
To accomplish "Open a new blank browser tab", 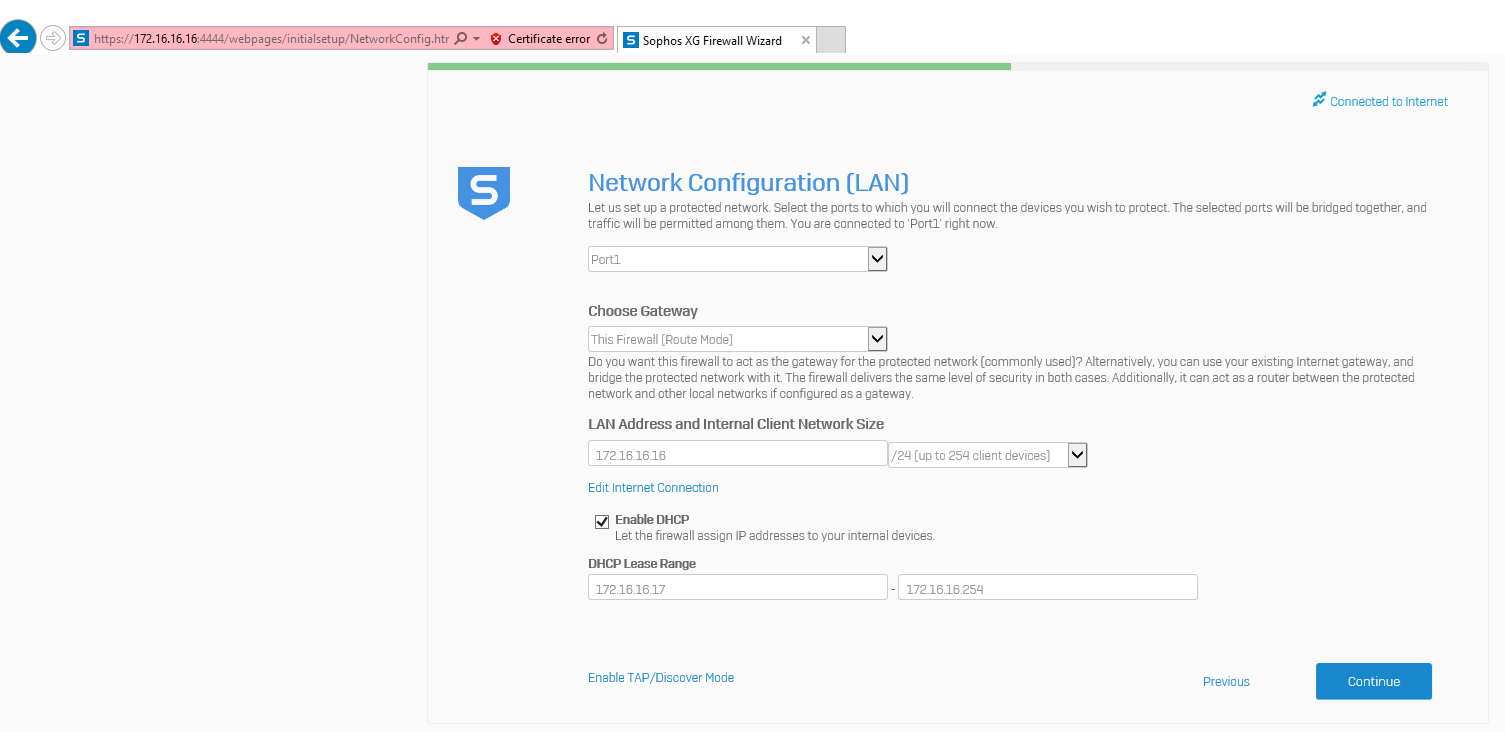I will click(831, 40).
